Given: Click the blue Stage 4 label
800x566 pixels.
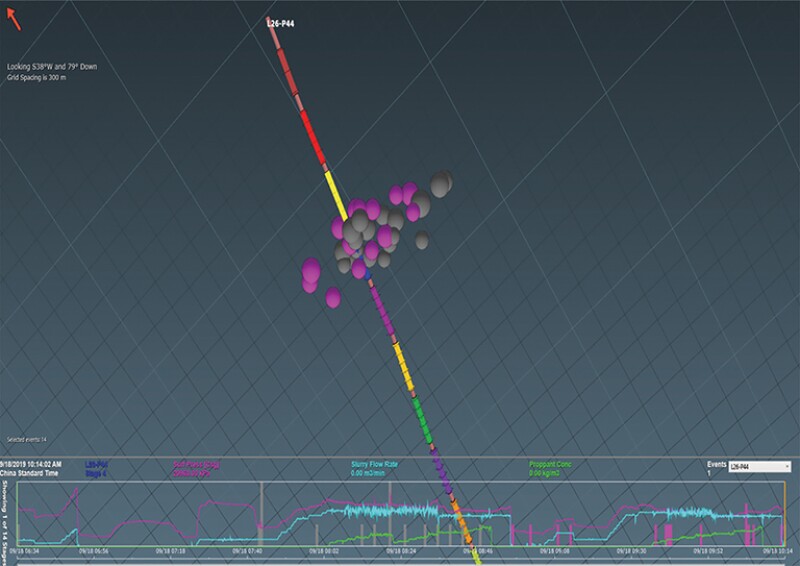Looking at the screenshot, I should (x=96, y=474).
